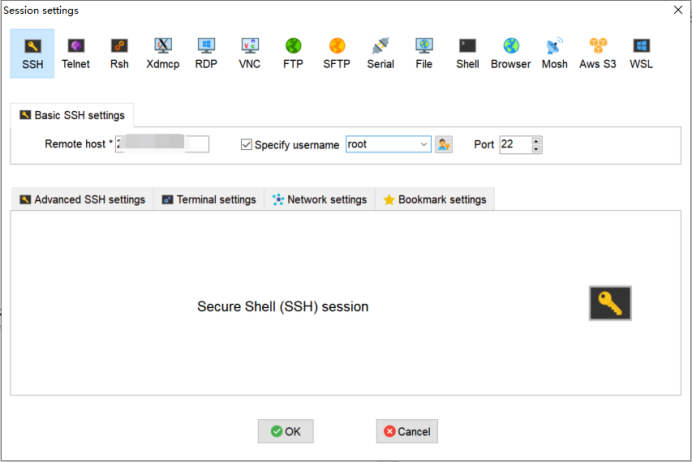Click in the Remote host field
Screen dimensions: 692x463
[x=162, y=144]
